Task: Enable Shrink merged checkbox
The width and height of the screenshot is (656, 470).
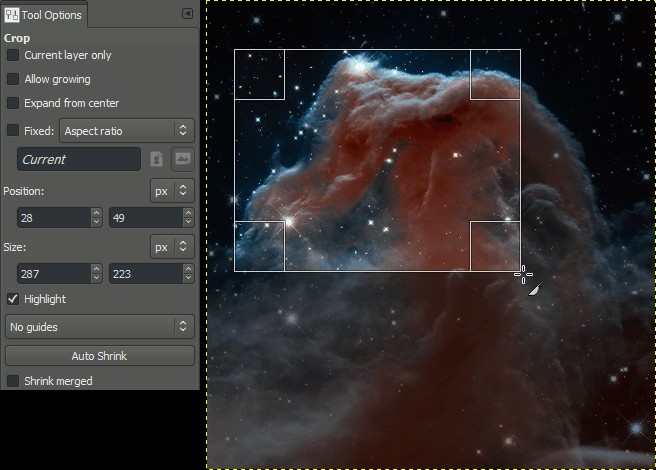Action: pos(13,381)
